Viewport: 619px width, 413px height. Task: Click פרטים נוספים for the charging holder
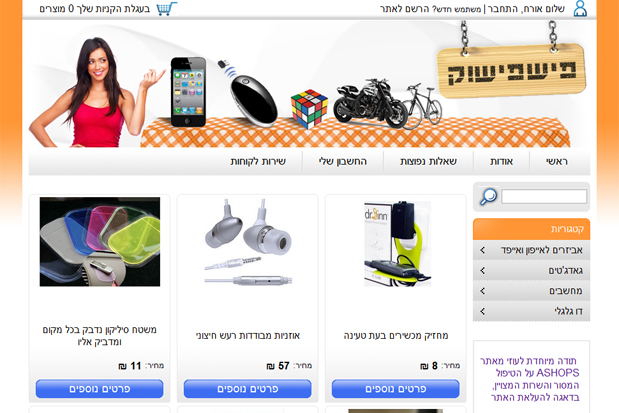tap(396, 389)
